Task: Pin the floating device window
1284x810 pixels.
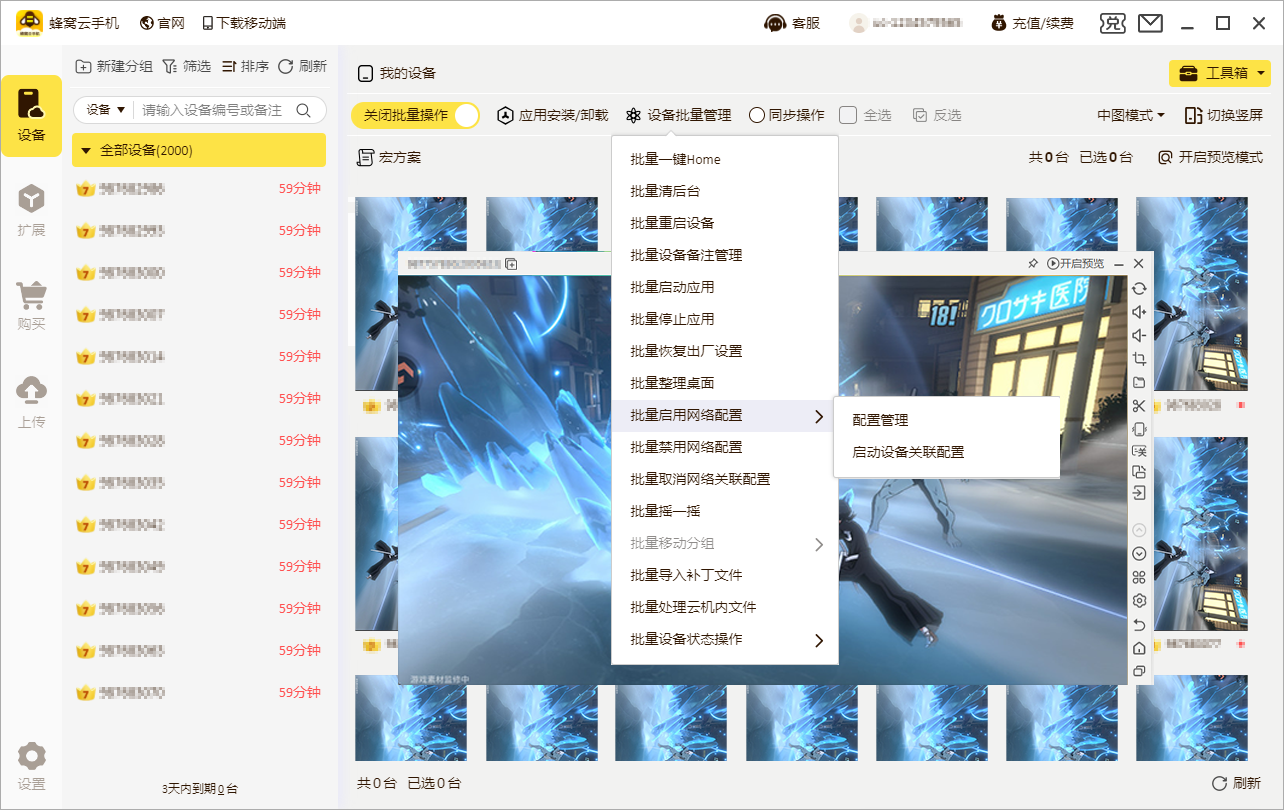Action: click(x=1033, y=263)
